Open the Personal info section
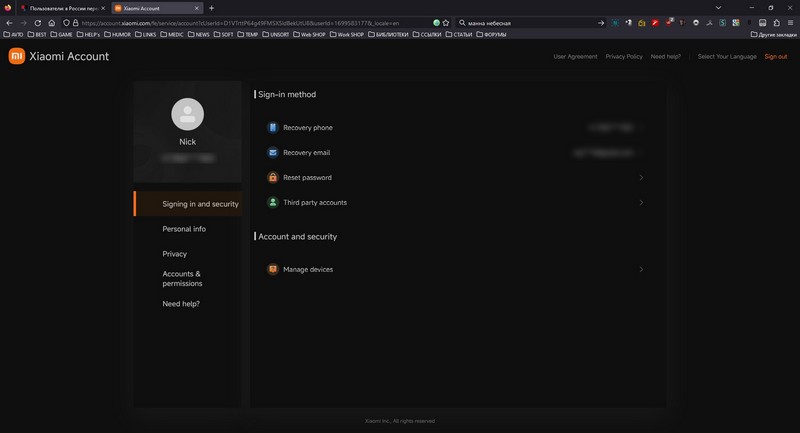Screen dimensions: 800x433 pyautogui.click(x=184, y=229)
